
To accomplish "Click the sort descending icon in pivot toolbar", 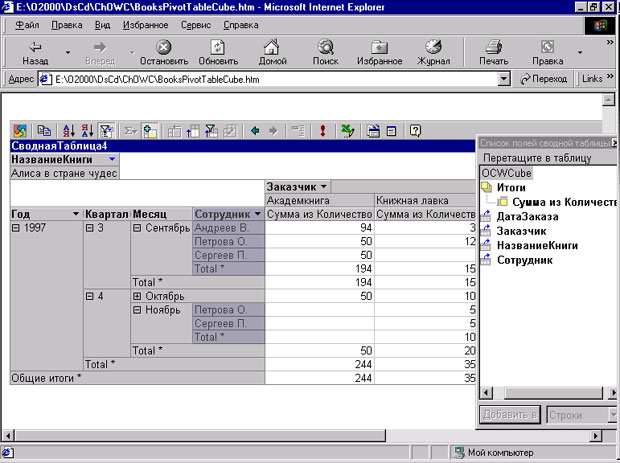I will [x=86, y=130].
